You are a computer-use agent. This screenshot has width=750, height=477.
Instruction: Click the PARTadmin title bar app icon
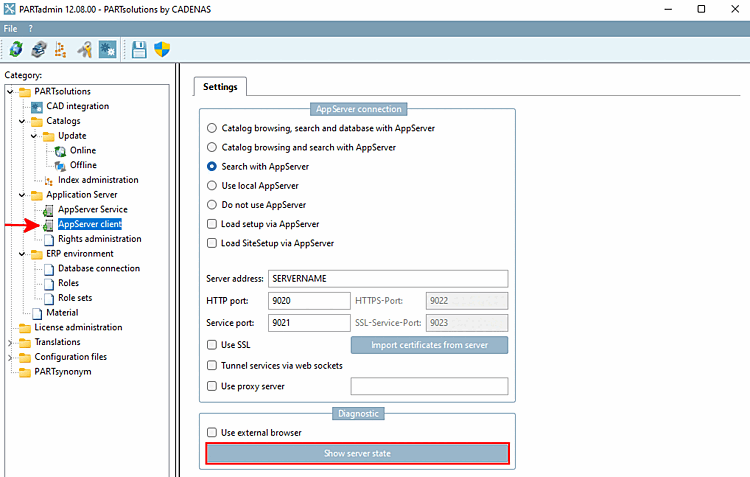click(x=10, y=9)
